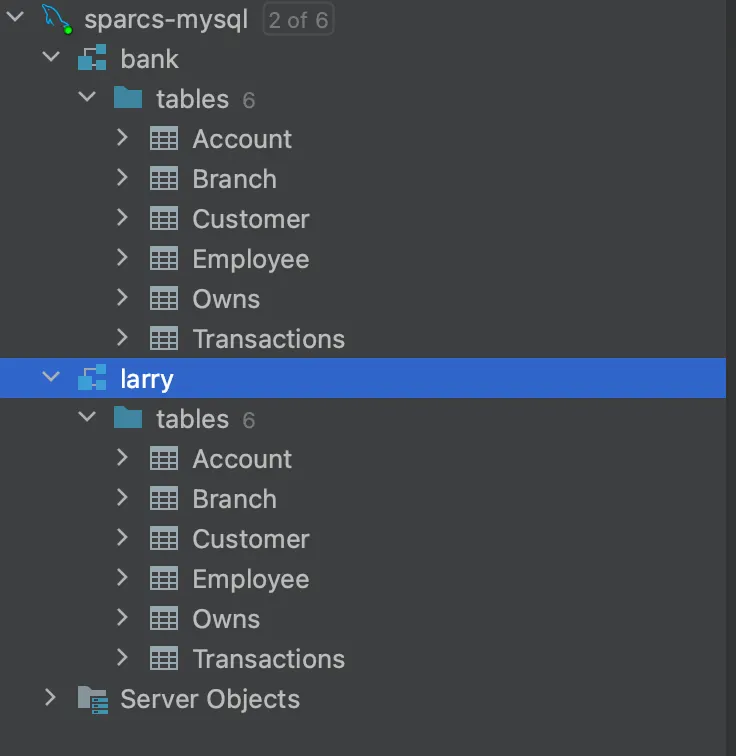Click the larry schema icon
Viewport: 736px width, 756px height.
(92, 378)
